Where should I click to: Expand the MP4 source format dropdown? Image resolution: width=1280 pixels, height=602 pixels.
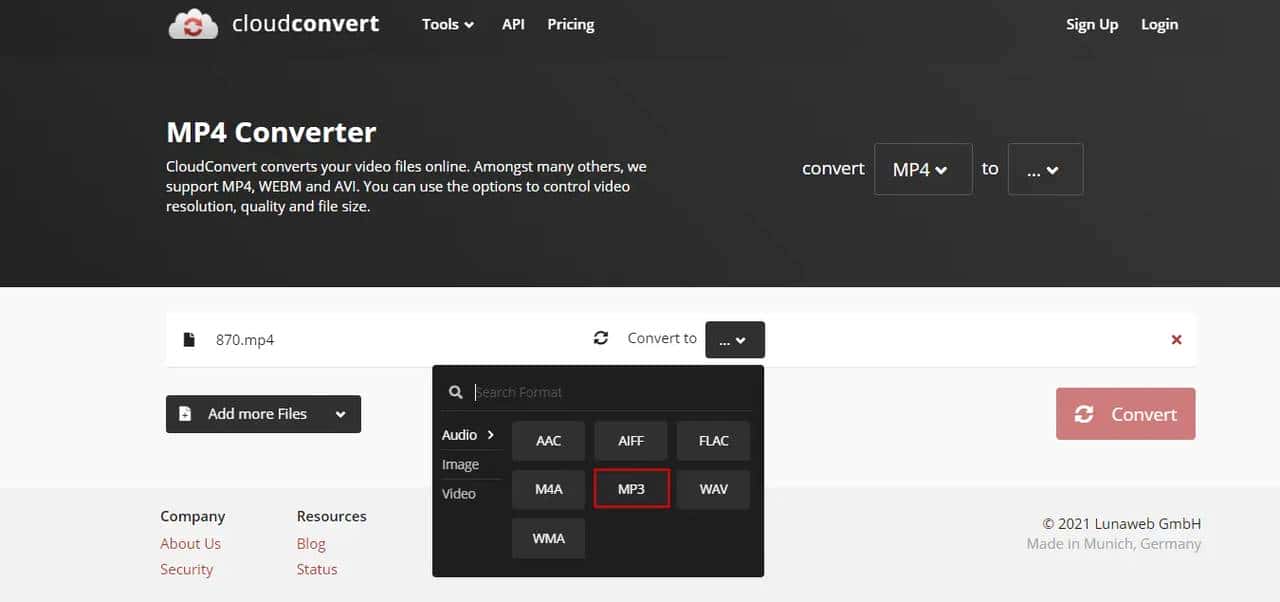[x=922, y=169]
